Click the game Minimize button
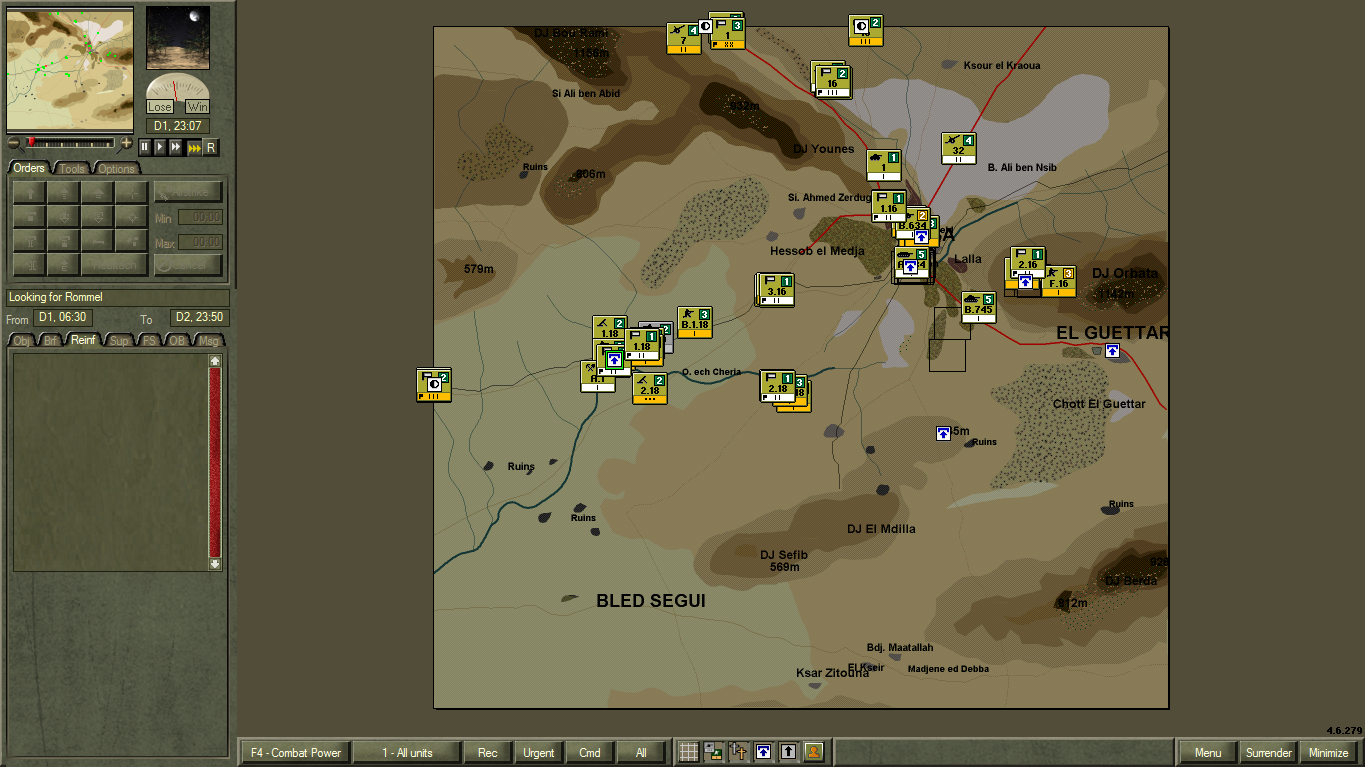1369x769 pixels. pos(1329,752)
